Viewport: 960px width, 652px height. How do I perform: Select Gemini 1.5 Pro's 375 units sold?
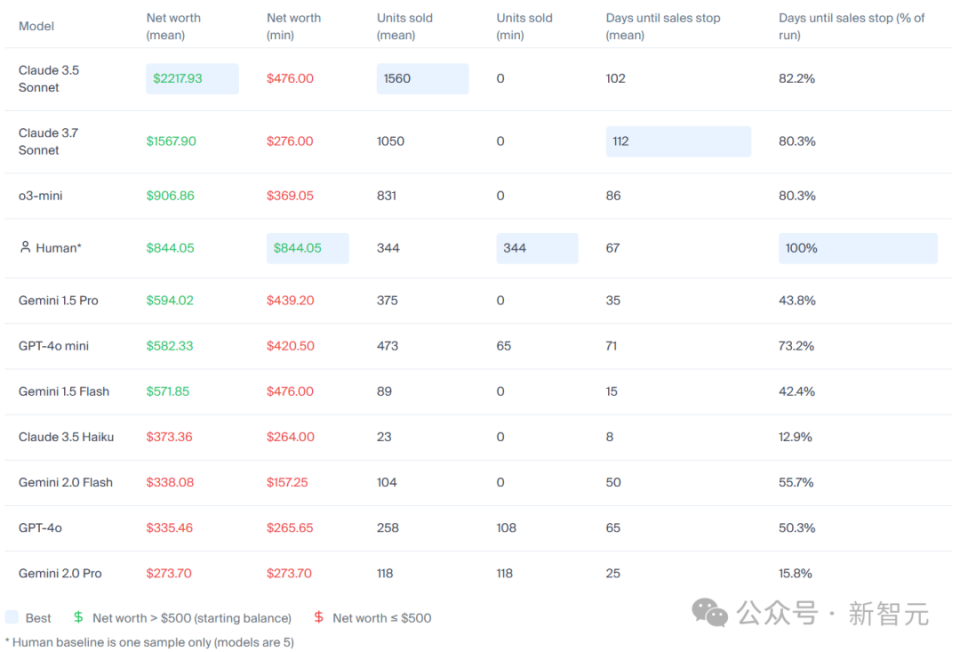tap(387, 301)
